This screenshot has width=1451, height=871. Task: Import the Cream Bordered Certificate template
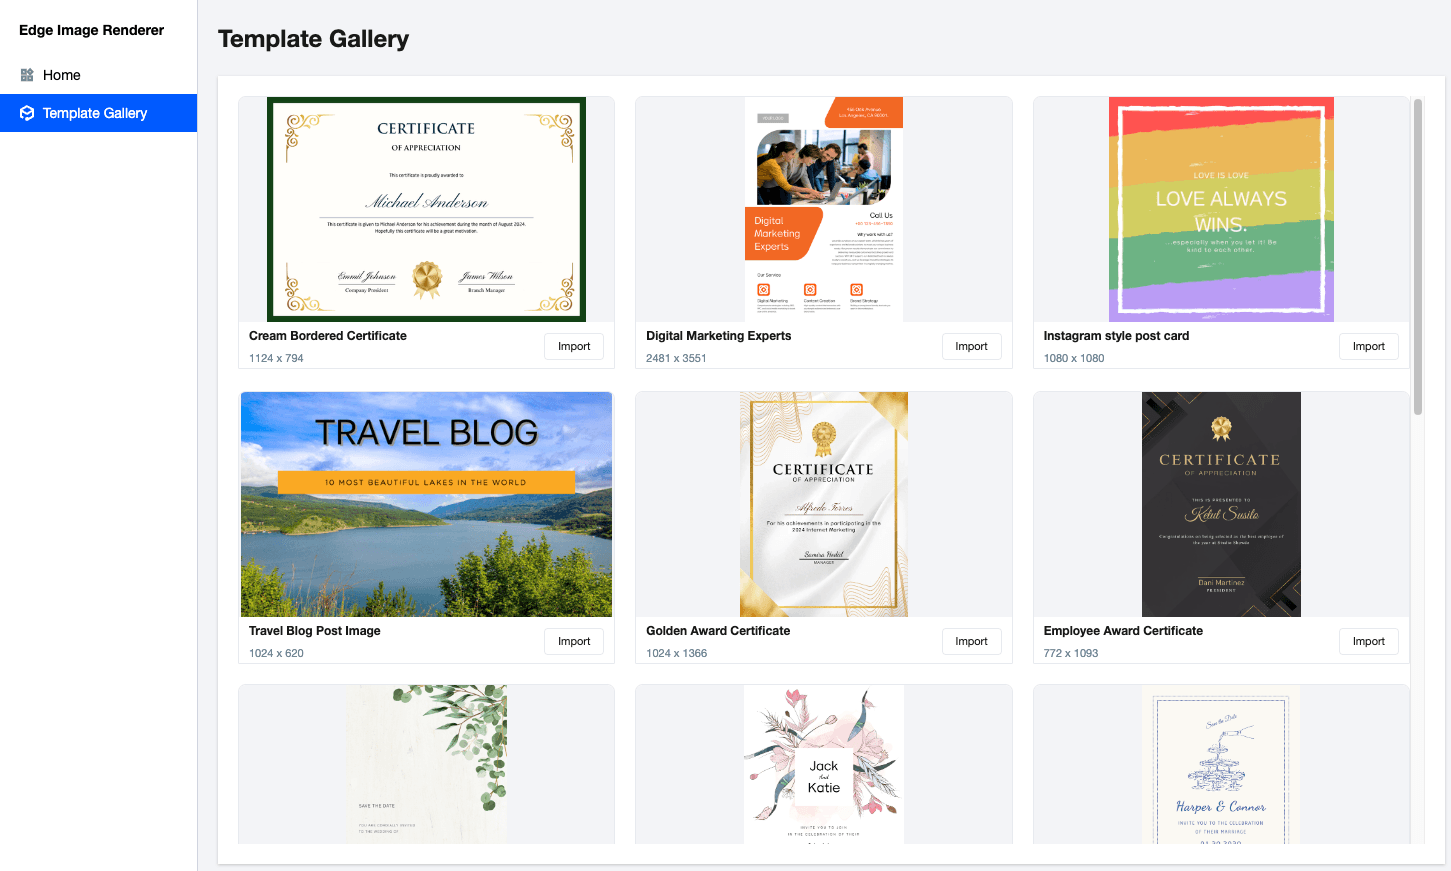coord(574,346)
